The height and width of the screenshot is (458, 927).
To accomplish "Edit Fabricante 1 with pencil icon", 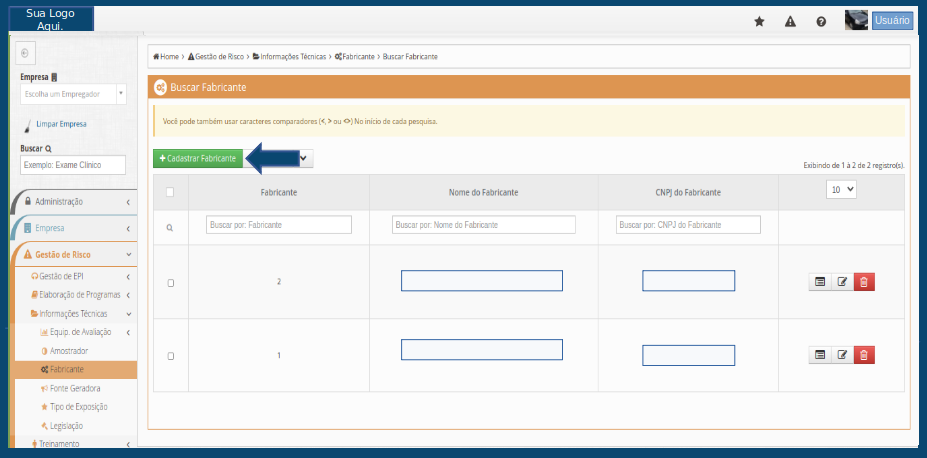I will (x=842, y=355).
